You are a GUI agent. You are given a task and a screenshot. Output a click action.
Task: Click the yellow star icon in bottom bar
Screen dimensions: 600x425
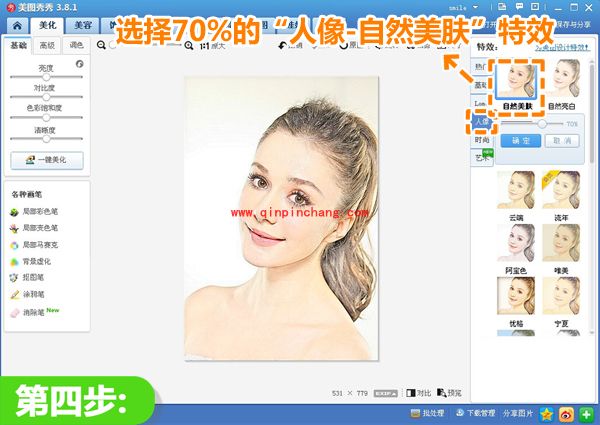pos(547,413)
